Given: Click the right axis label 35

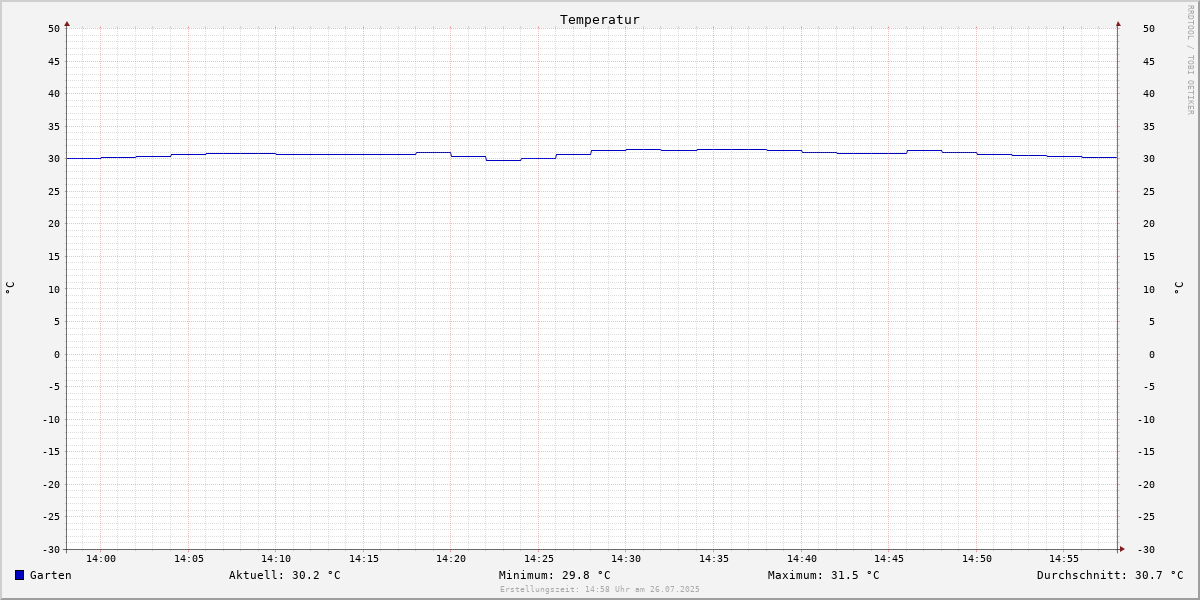Looking at the screenshot, I should (1149, 127).
